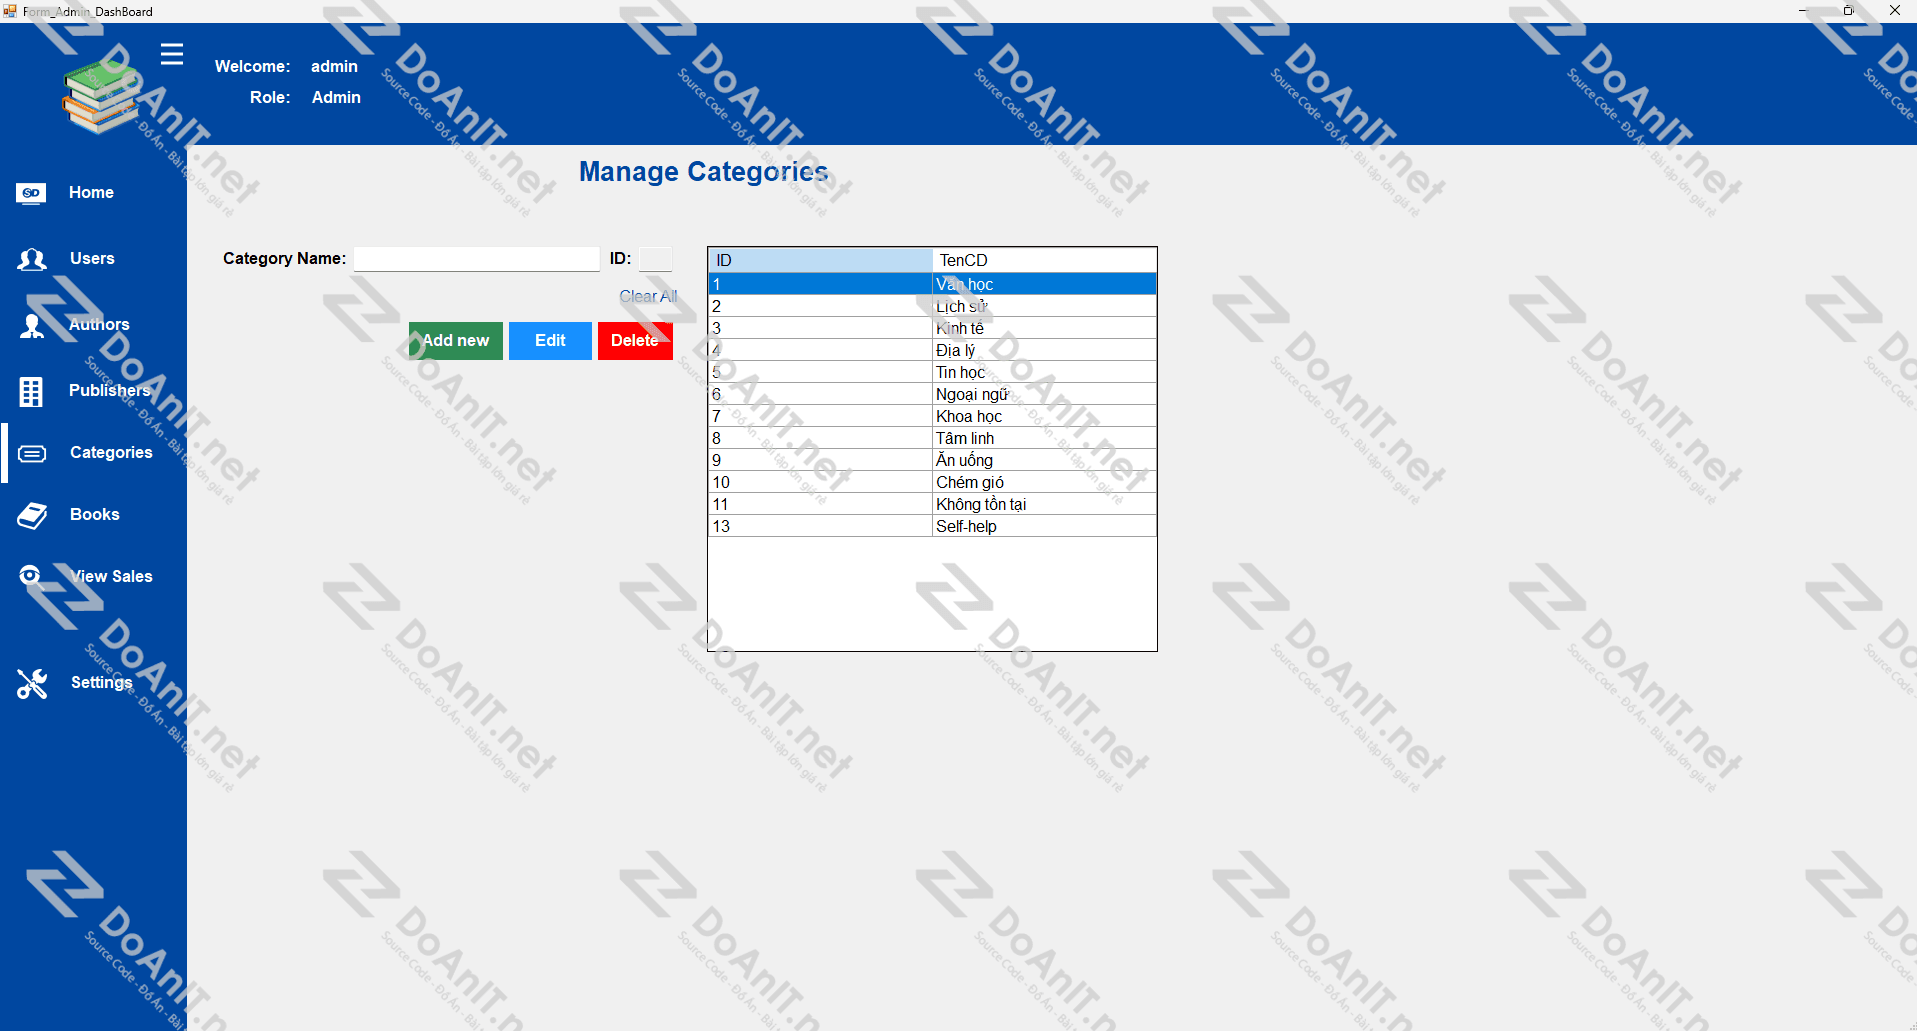Go to the Publishers page
The height and width of the screenshot is (1031, 1917).
point(109,390)
